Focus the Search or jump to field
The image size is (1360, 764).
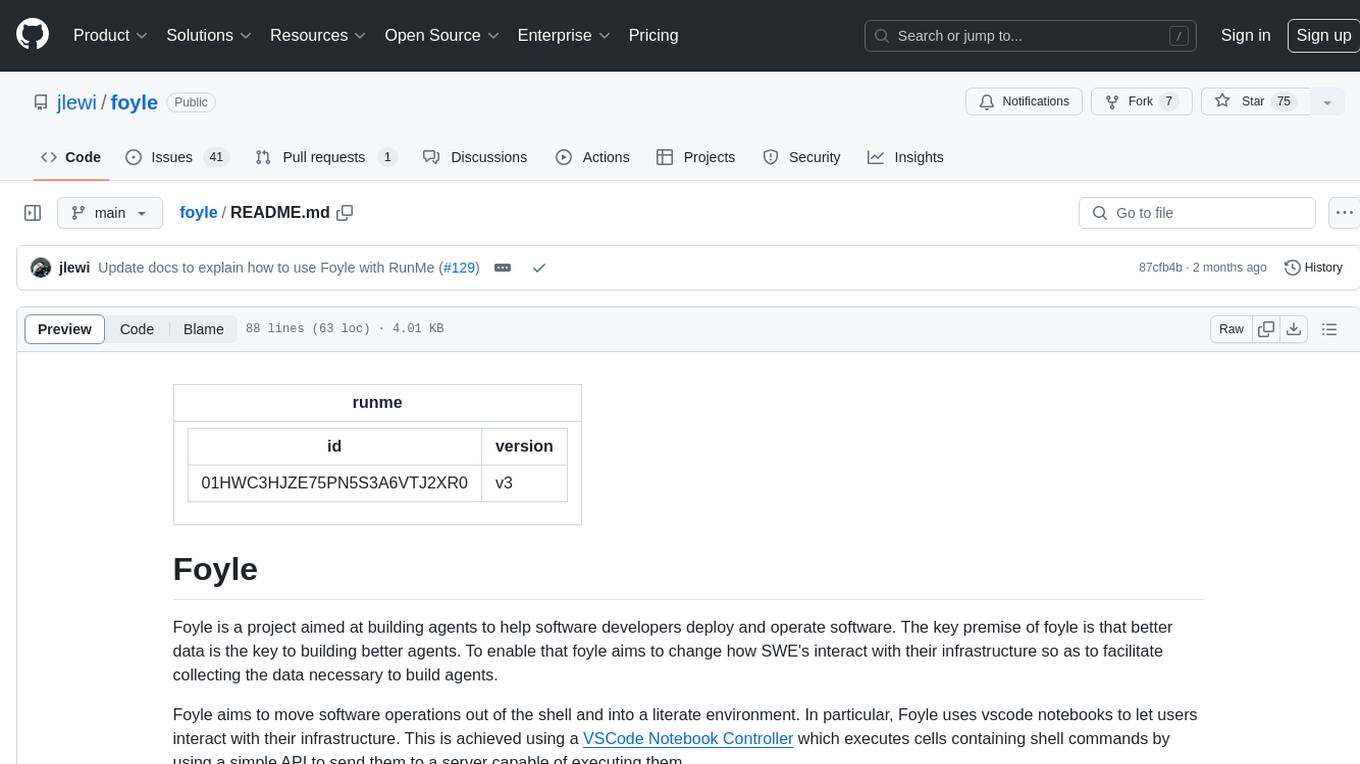pos(1032,35)
